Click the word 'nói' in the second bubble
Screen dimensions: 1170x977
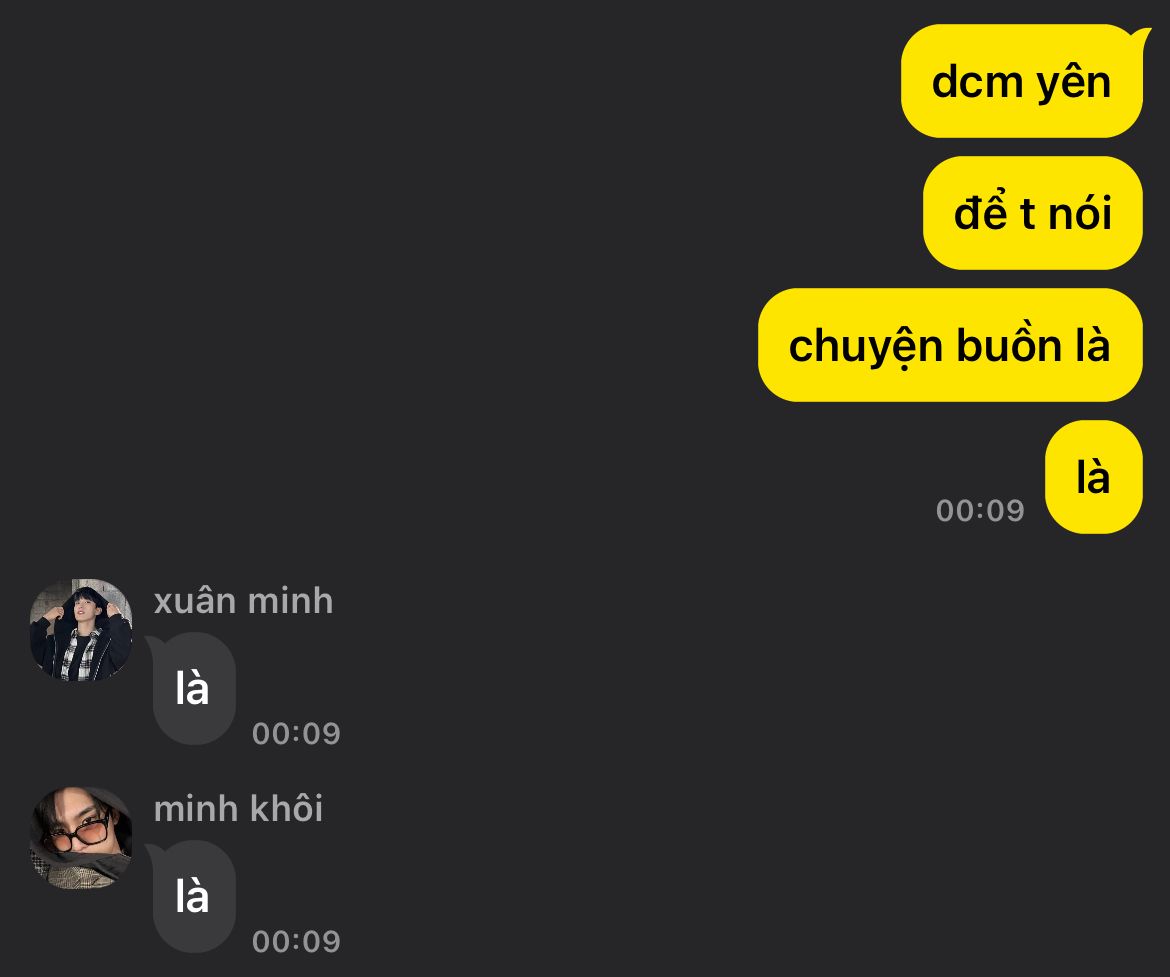click(x=1080, y=213)
